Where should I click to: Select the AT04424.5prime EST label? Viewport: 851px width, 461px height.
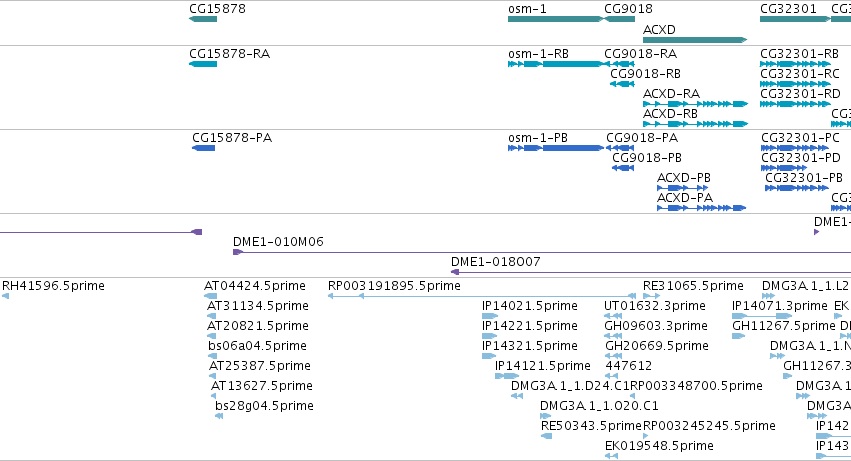pyautogui.click(x=255, y=286)
